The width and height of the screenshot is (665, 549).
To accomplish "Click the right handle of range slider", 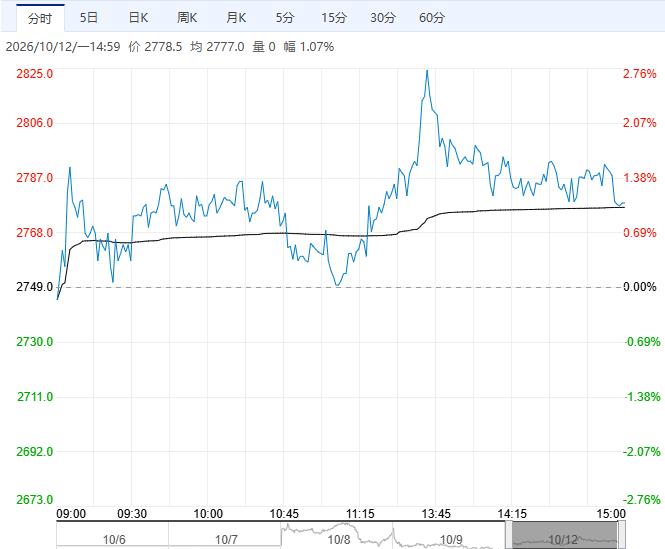I will click(621, 535).
